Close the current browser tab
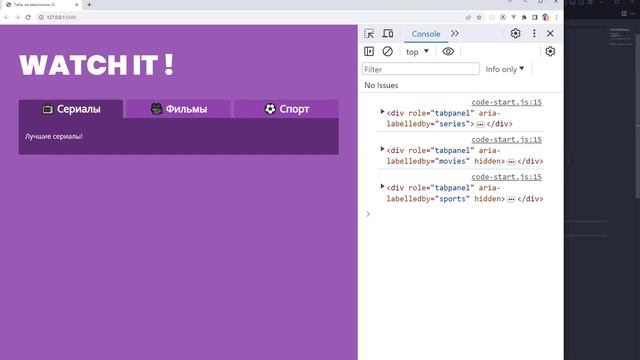 tap(76, 4)
